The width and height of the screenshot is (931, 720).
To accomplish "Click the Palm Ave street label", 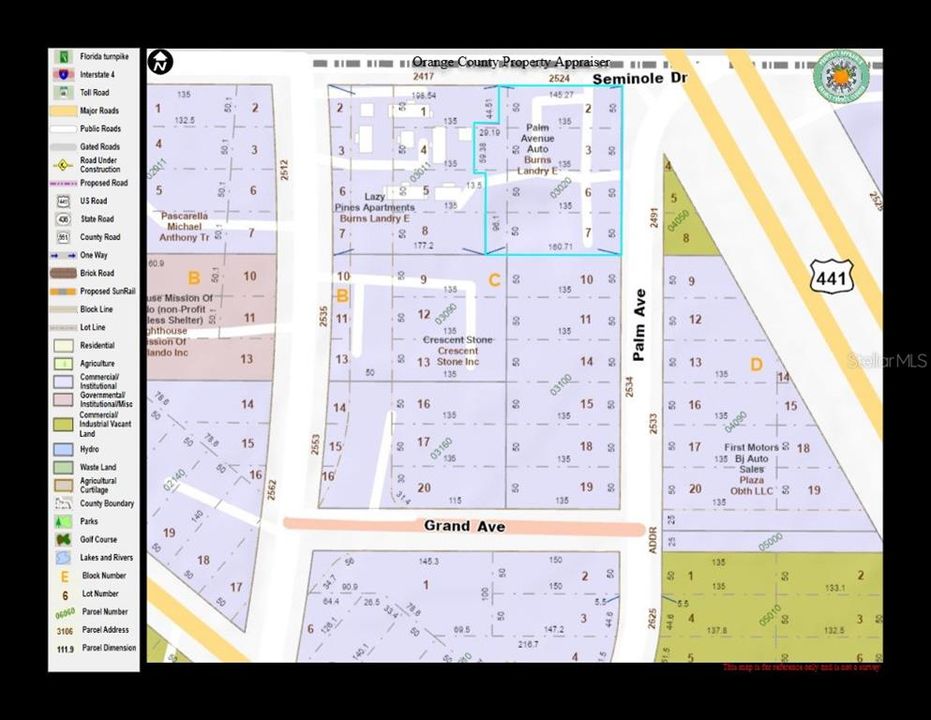I will [639, 325].
